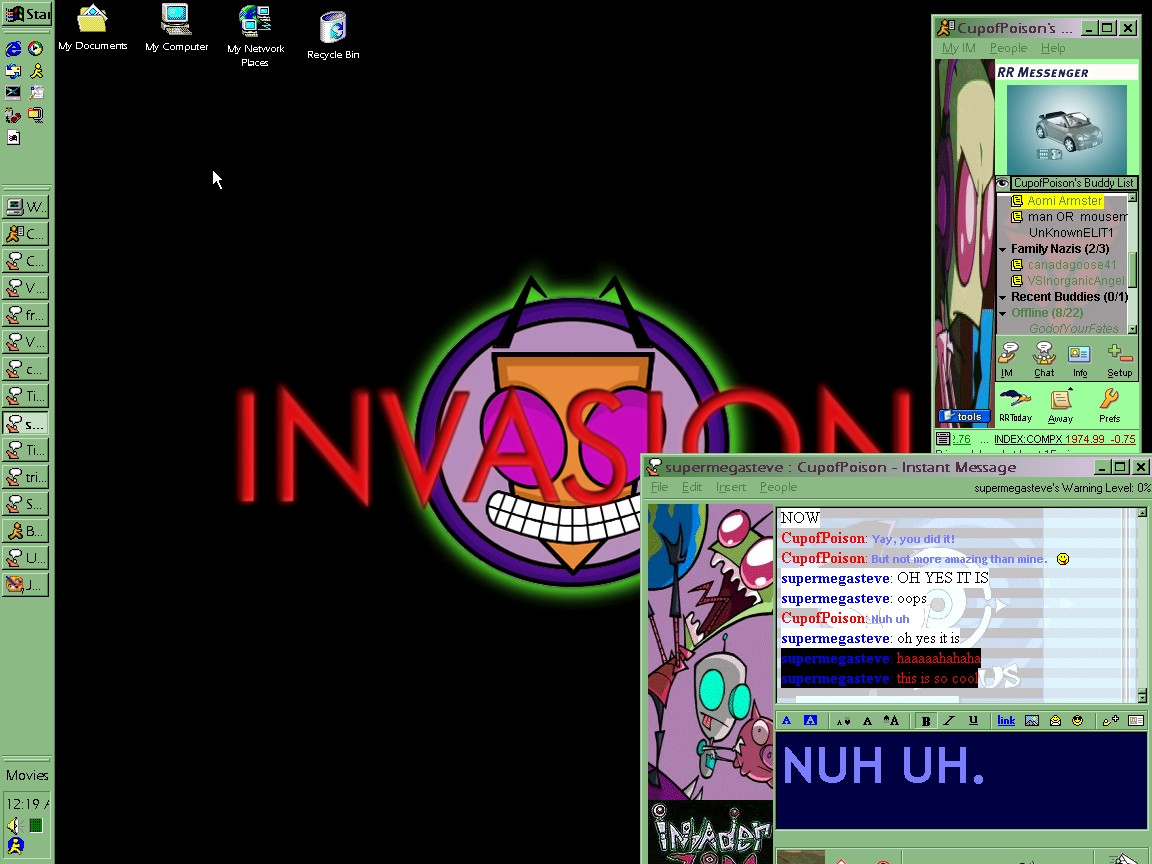
Task: Open buddy list Setup
Action: pyautogui.click(x=1120, y=360)
